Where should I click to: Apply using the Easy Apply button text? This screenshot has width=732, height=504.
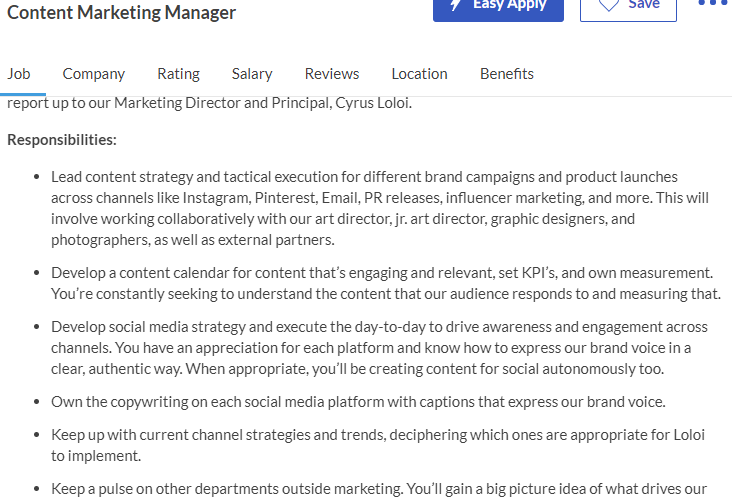coord(509,4)
